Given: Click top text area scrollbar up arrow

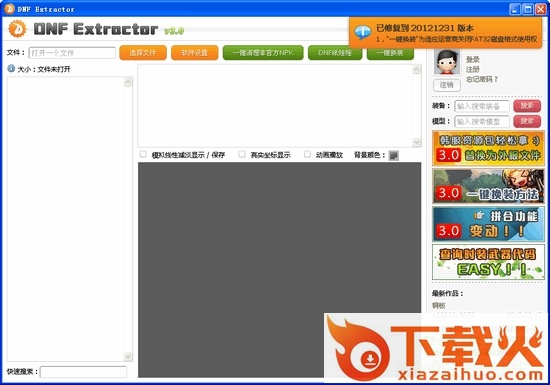Looking at the screenshot, I should [x=417, y=69].
